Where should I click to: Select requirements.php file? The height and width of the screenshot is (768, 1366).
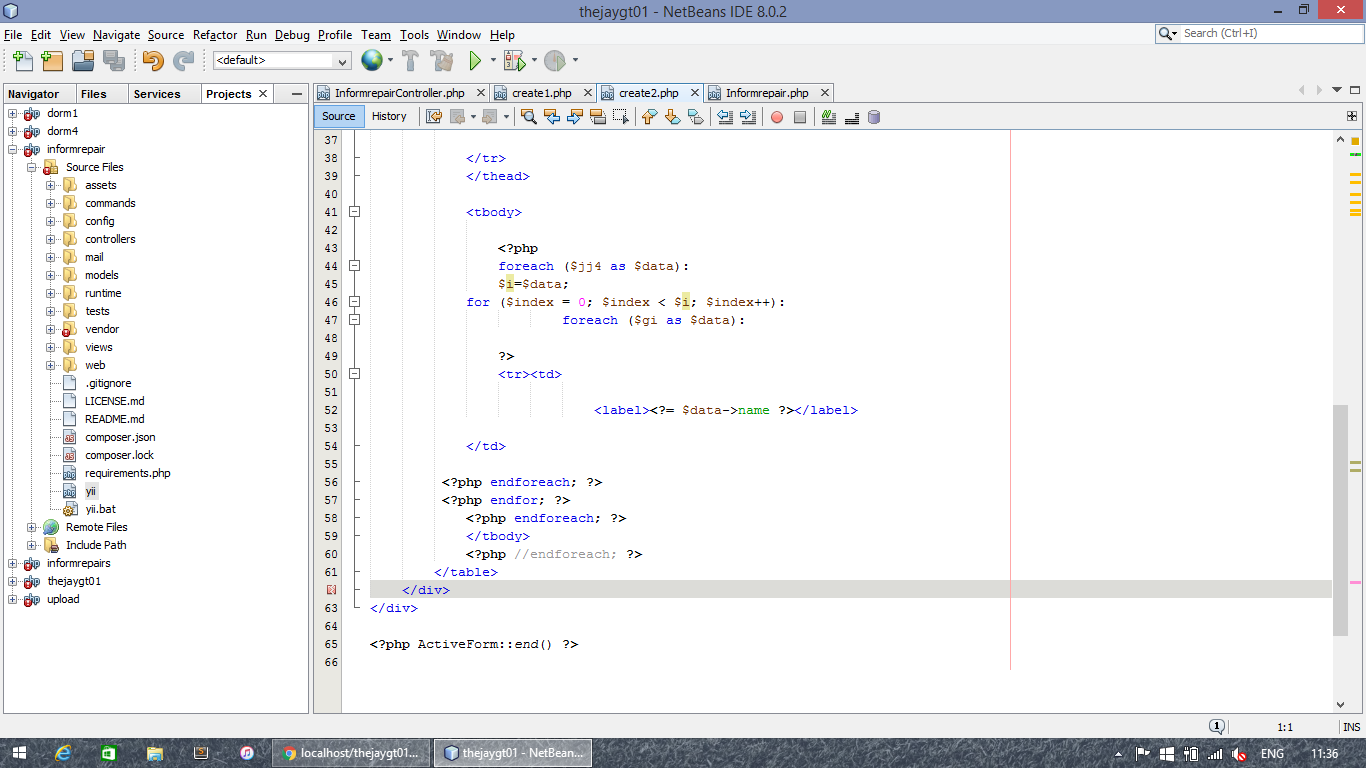tap(127, 473)
